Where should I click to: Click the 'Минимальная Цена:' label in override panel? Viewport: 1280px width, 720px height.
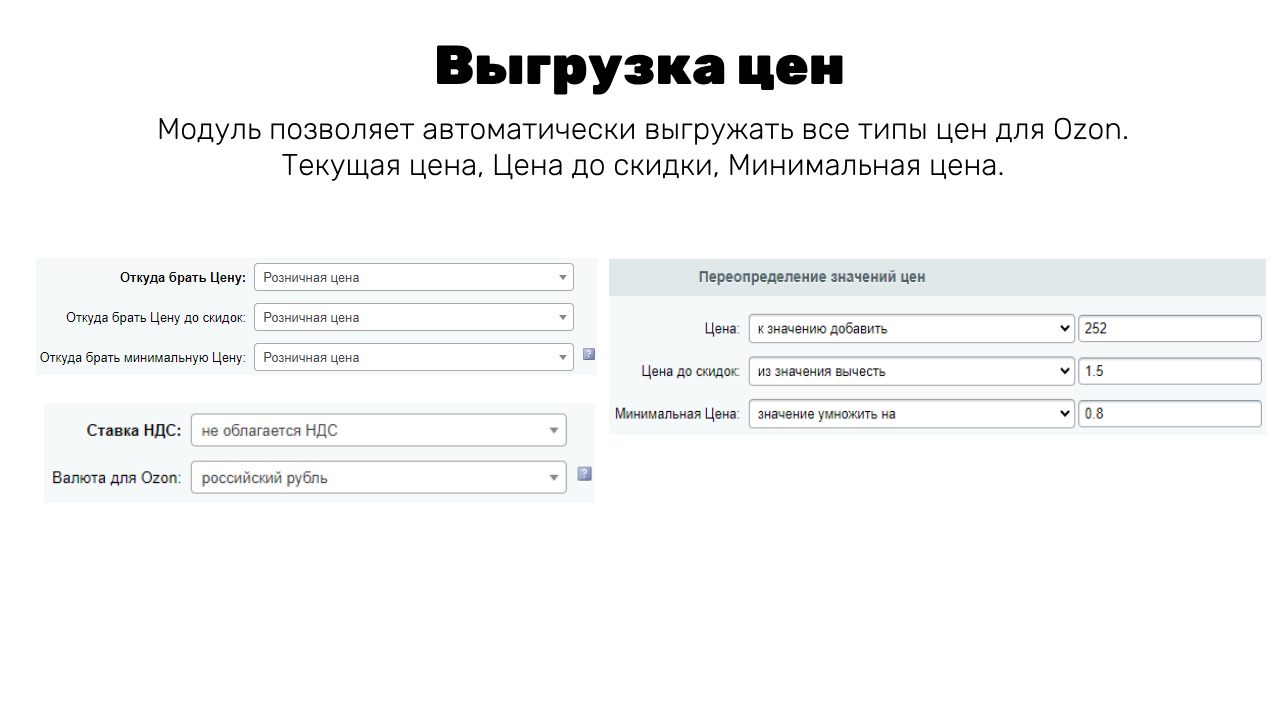pyautogui.click(x=677, y=414)
